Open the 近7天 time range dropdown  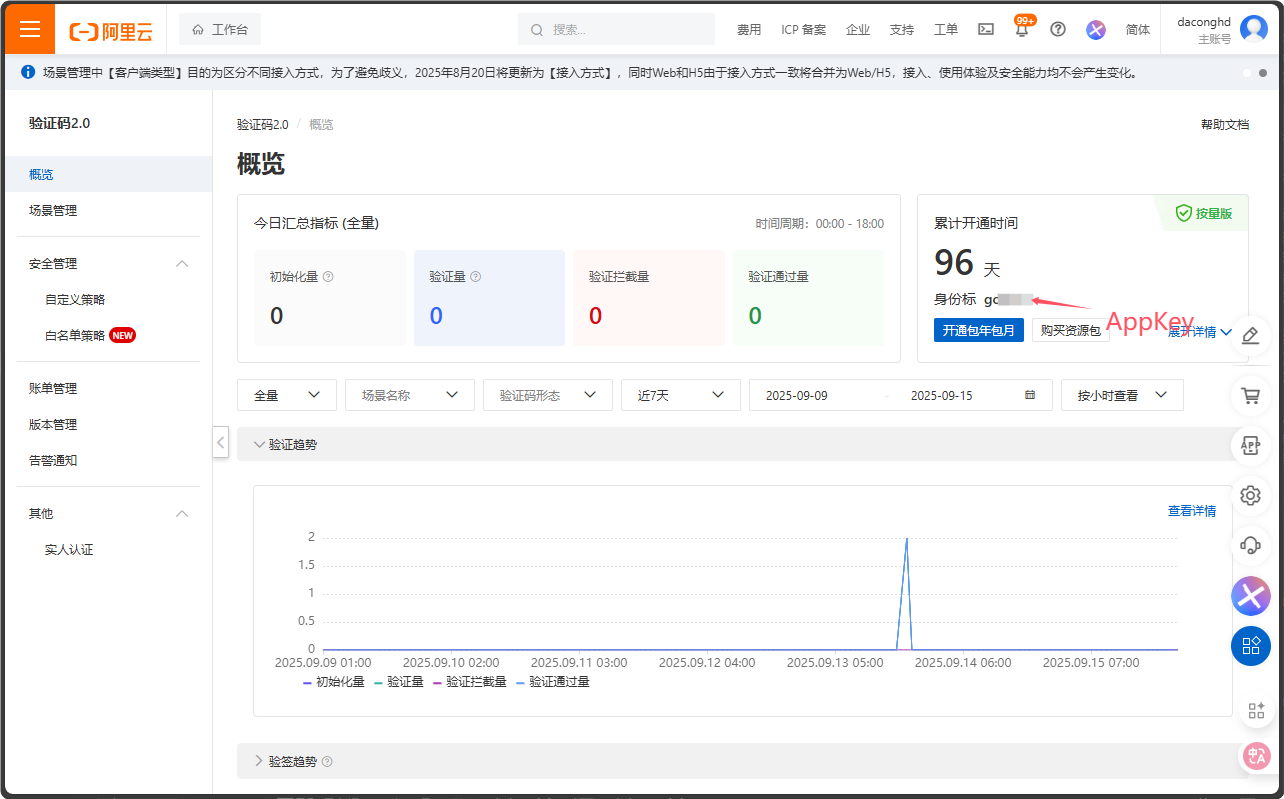(x=680, y=395)
